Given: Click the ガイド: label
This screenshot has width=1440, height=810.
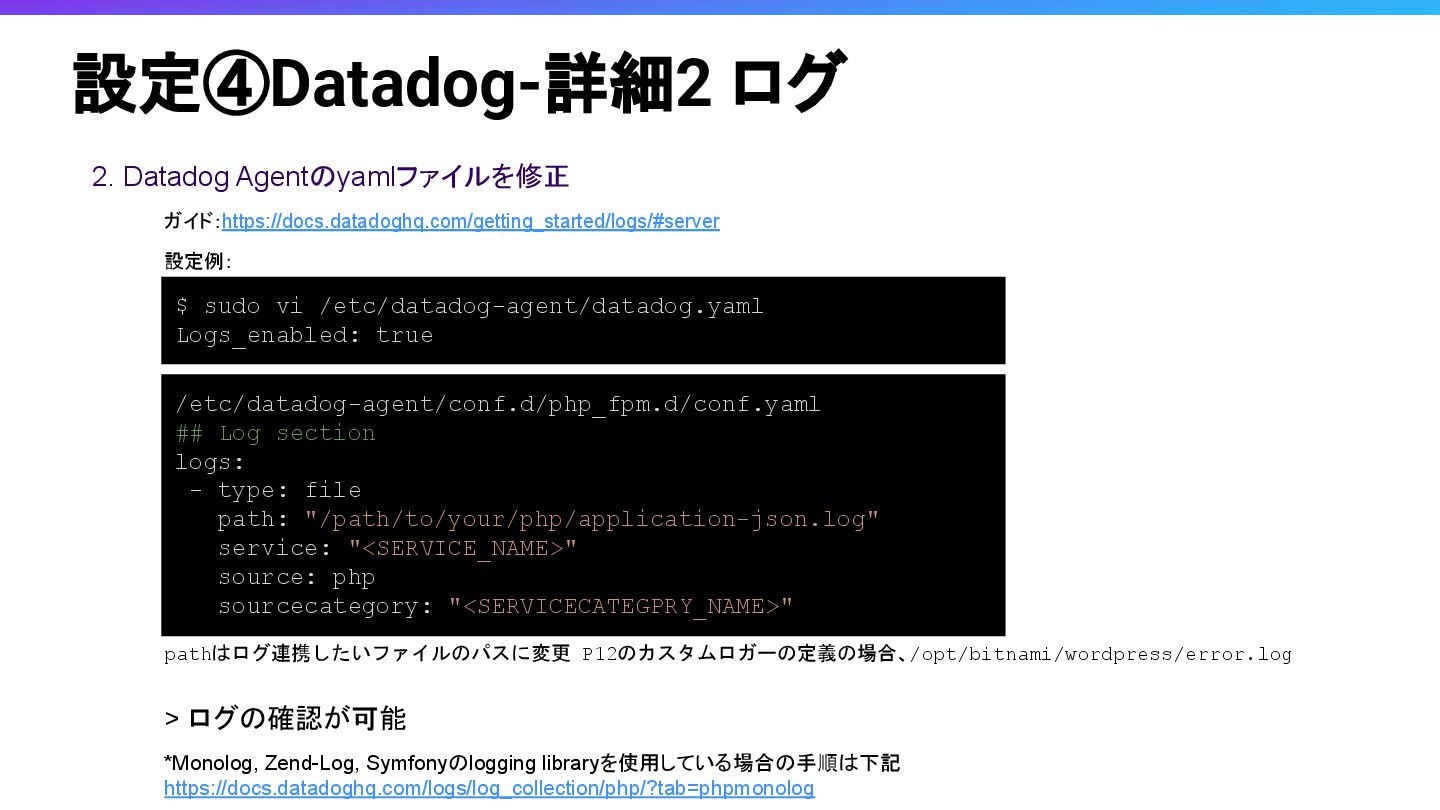Looking at the screenshot, I should 192,221.
